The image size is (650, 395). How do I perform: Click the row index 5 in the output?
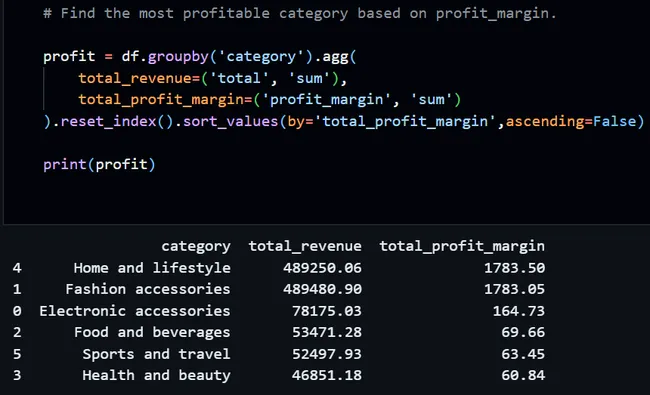coord(17,354)
